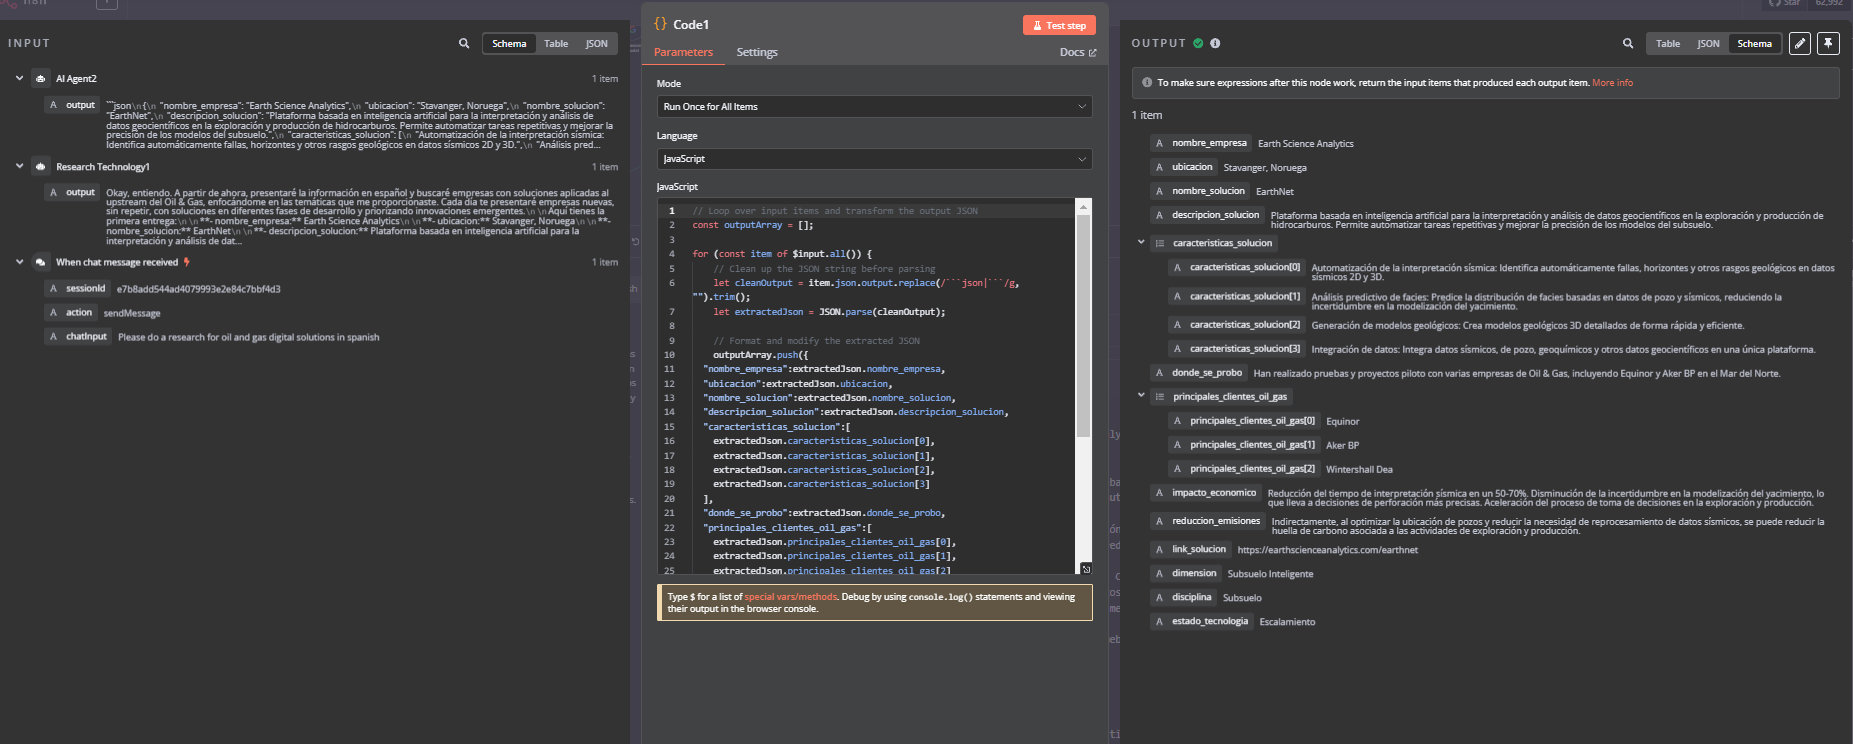Select the action field pill
Image resolution: width=1853 pixels, height=744 pixels.
[70, 312]
